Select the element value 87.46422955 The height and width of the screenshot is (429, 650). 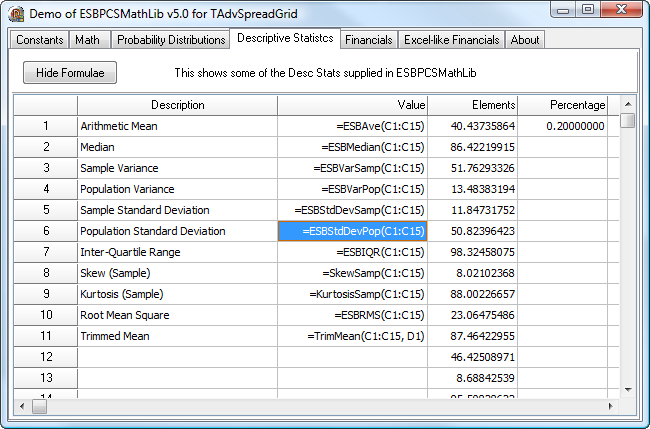(473, 336)
